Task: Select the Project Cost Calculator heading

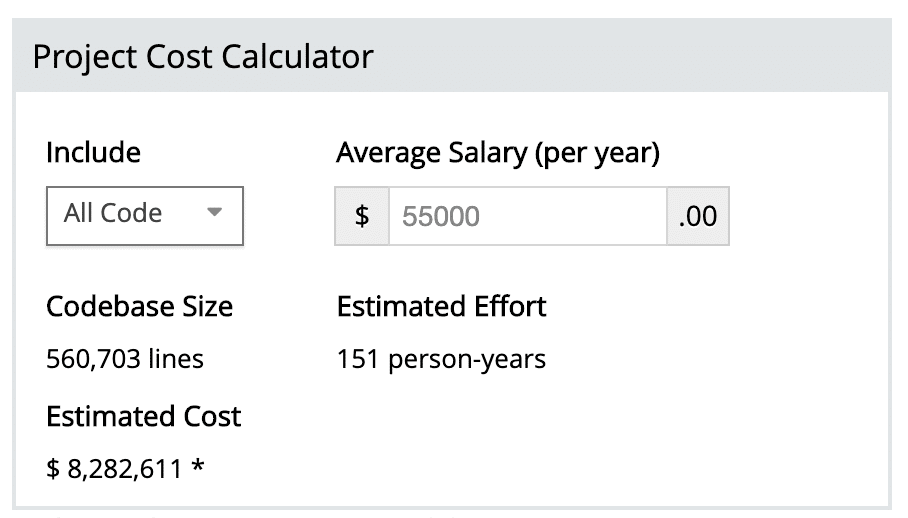Action: (x=203, y=56)
